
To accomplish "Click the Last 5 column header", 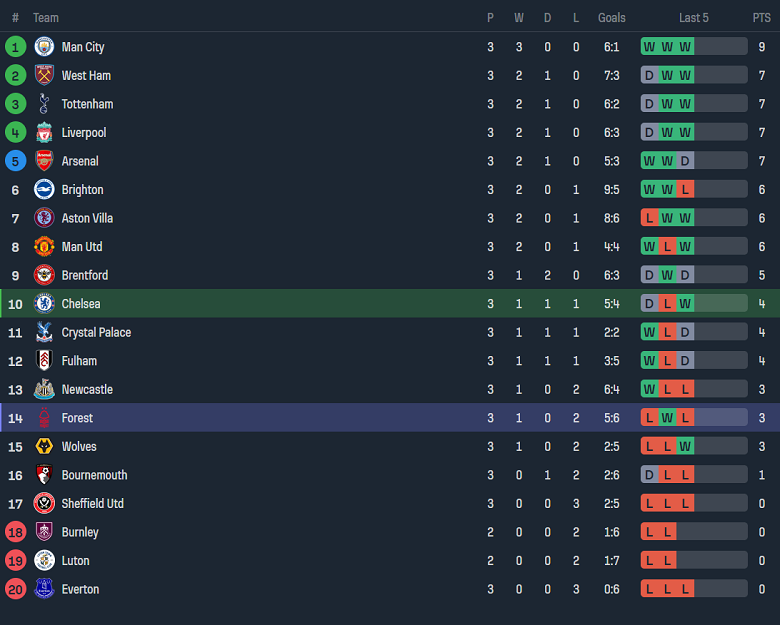I will tap(693, 18).
